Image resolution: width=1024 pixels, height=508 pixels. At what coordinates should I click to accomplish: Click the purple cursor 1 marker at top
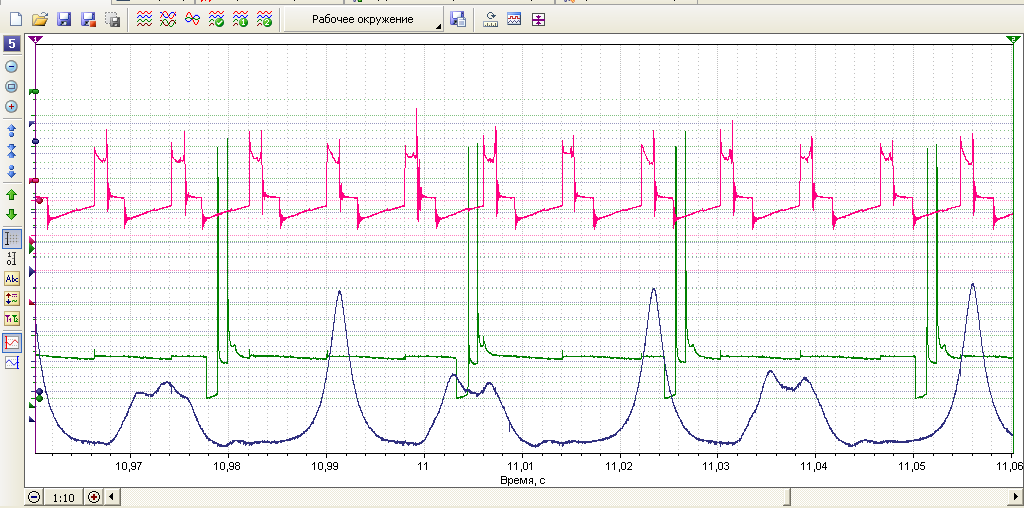click(36, 40)
